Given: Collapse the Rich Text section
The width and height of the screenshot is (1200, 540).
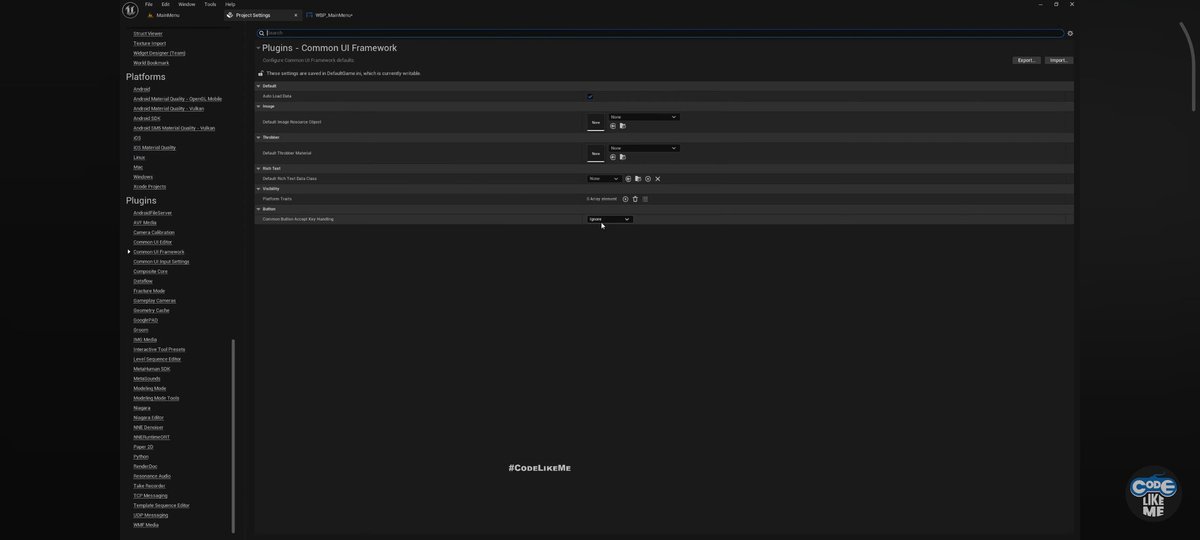Looking at the screenshot, I should coord(259,168).
